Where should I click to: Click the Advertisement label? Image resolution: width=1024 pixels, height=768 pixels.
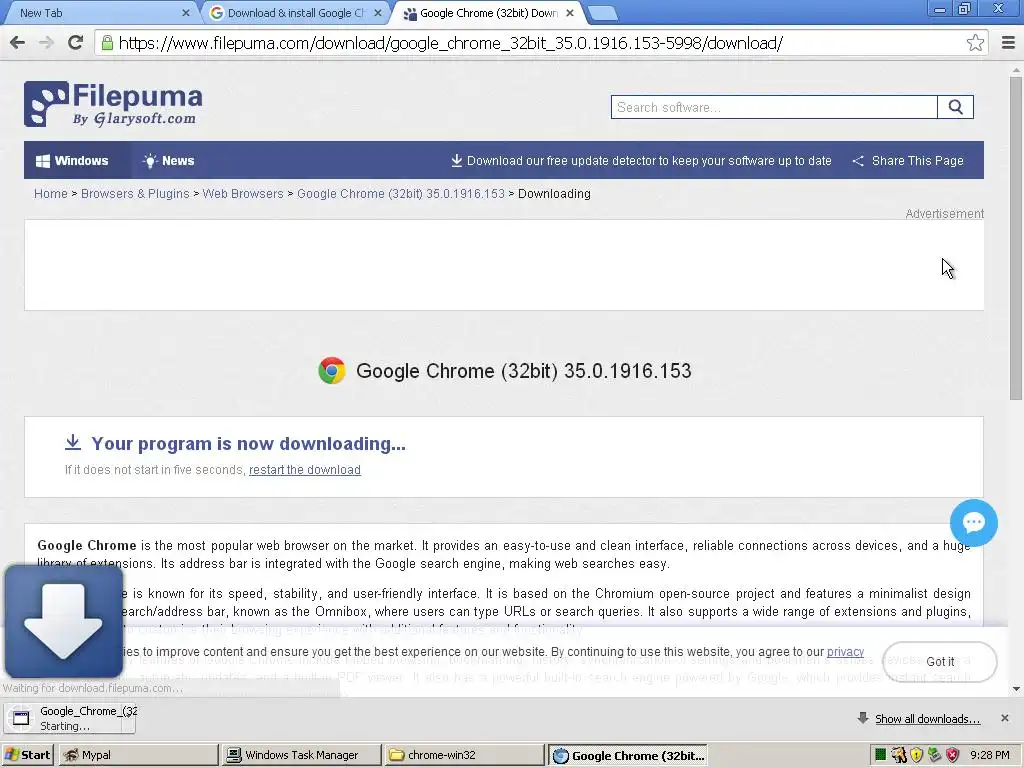944,214
